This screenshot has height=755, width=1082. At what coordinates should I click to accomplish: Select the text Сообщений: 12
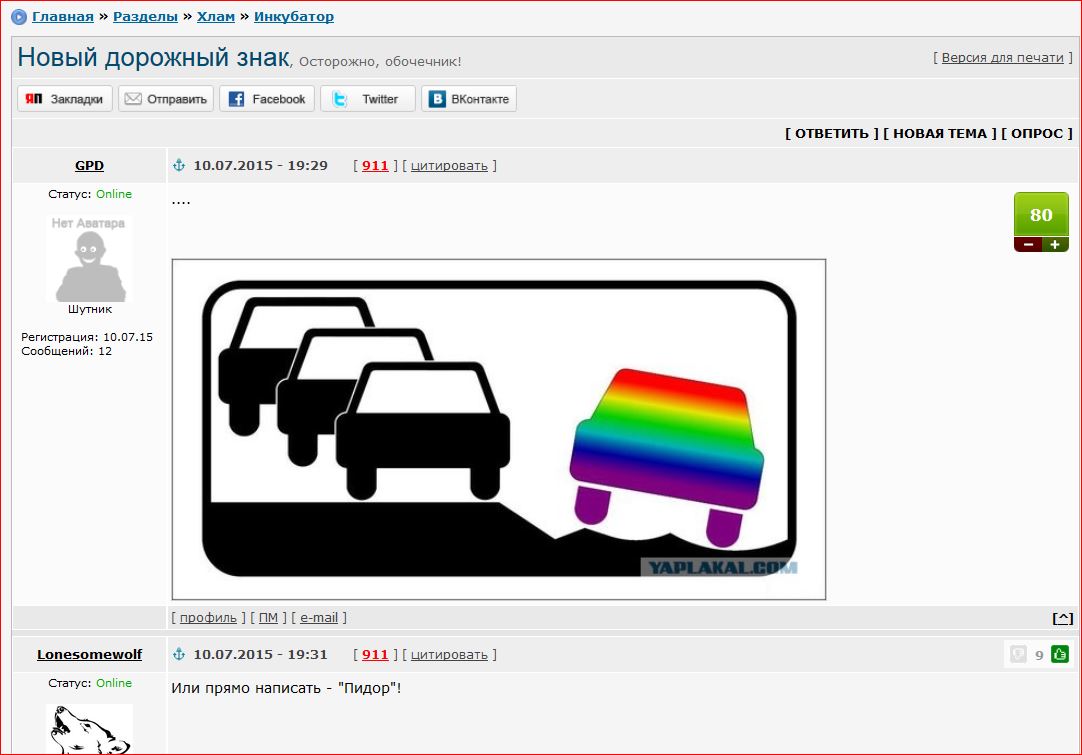click(66, 351)
